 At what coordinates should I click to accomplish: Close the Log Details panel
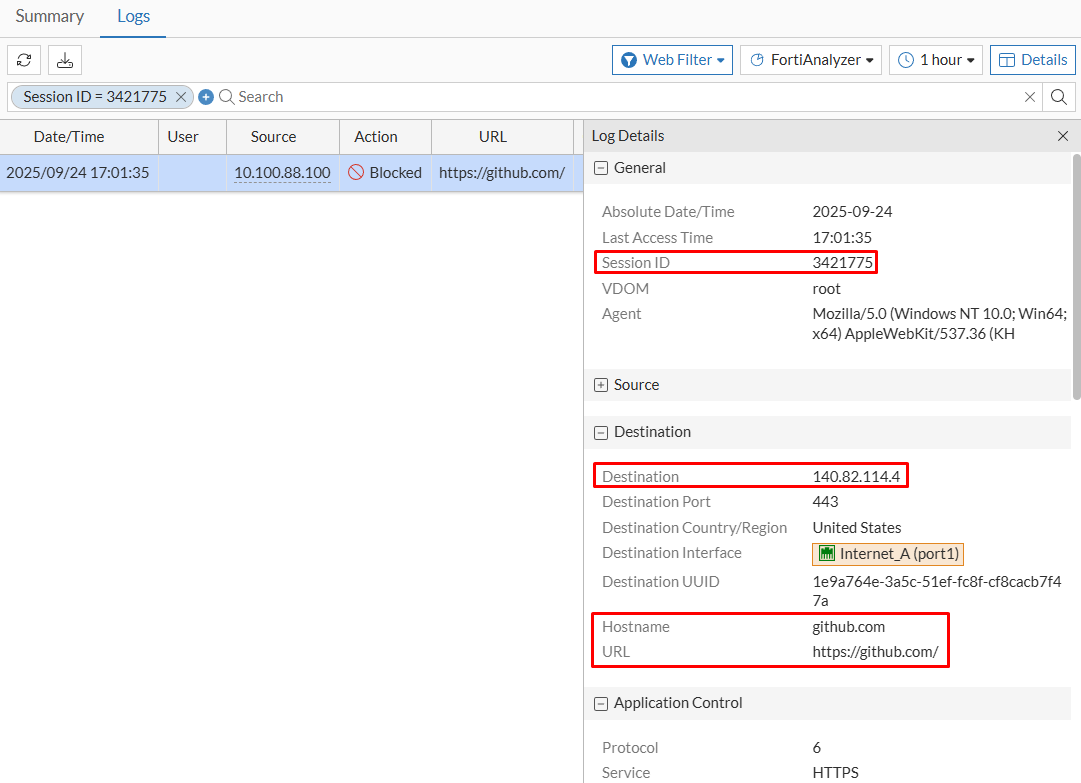pos(1063,136)
